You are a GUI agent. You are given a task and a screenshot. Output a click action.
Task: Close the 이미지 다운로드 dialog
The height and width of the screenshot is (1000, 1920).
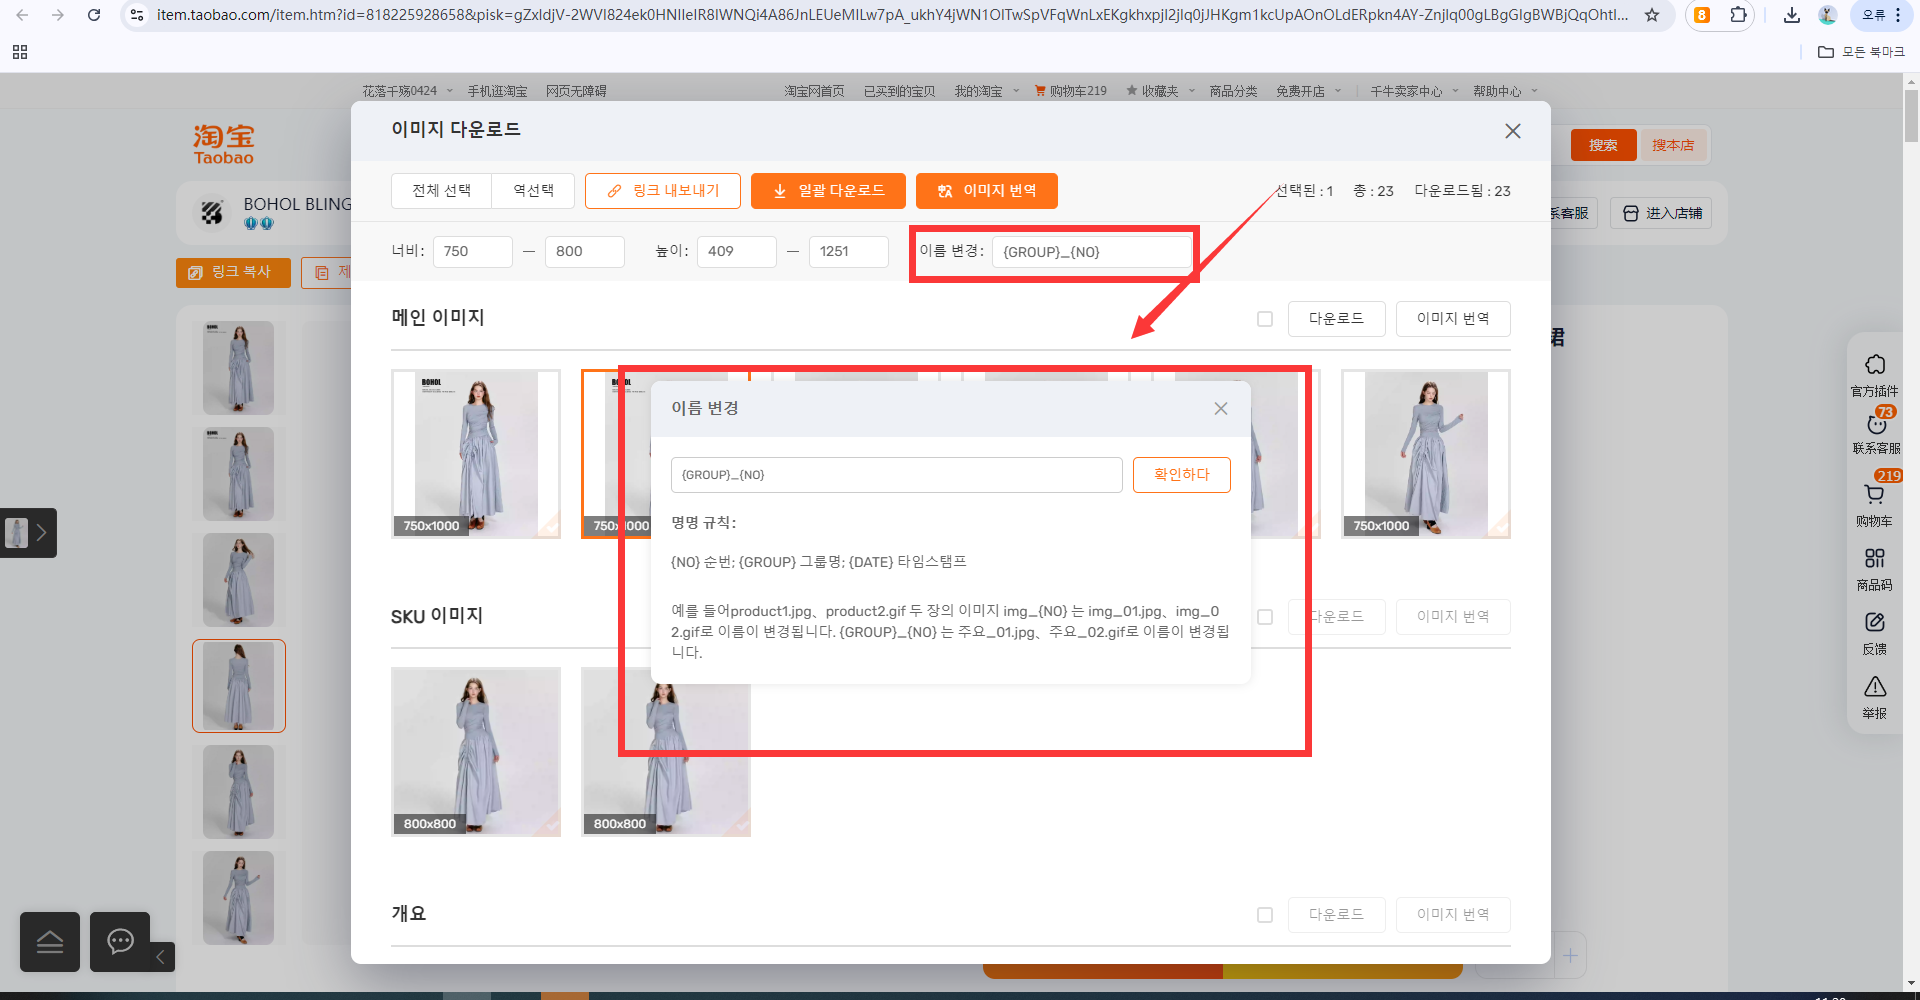pyautogui.click(x=1513, y=131)
